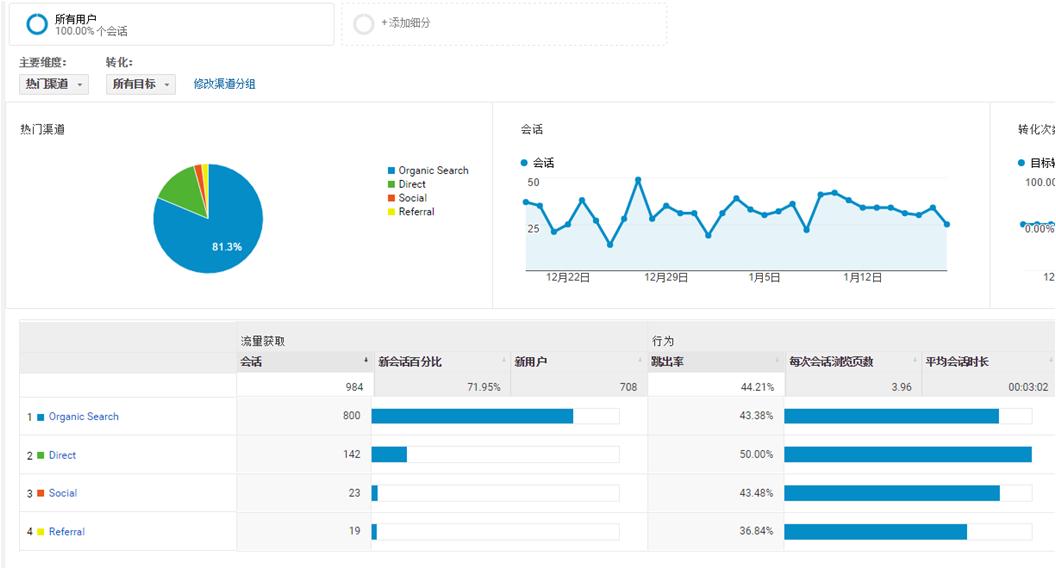This screenshot has width=1056, height=569.
Task: Click the 所有用户 segment circle icon
Action: [37, 24]
